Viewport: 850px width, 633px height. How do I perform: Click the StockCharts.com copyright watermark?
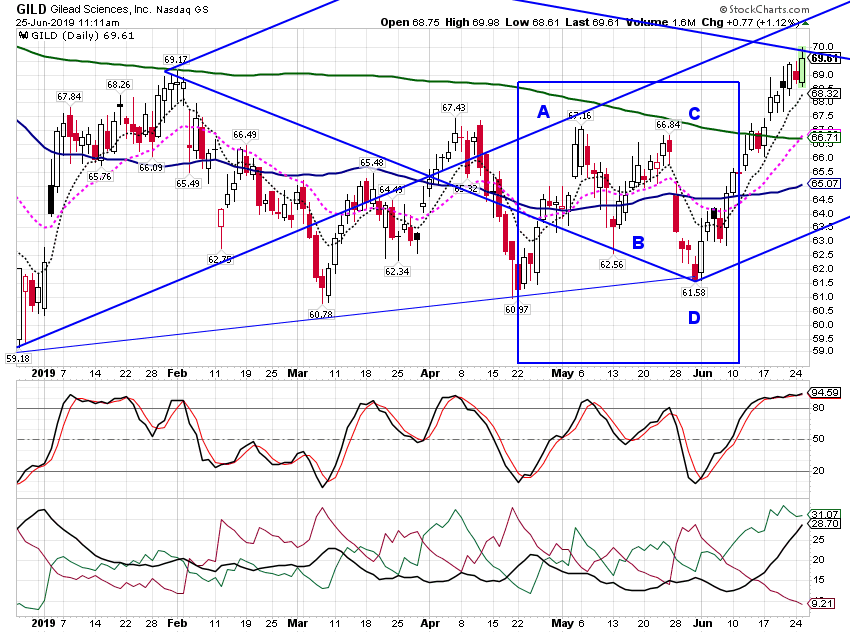point(764,9)
